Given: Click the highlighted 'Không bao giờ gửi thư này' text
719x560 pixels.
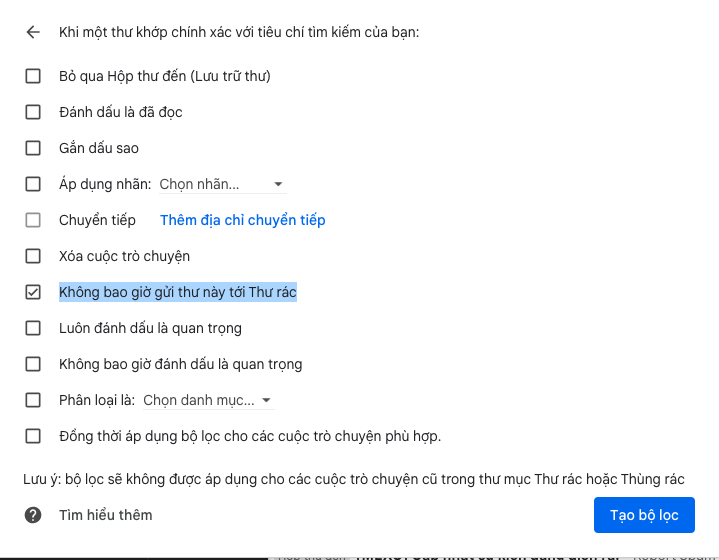Looking at the screenshot, I should [178, 292].
